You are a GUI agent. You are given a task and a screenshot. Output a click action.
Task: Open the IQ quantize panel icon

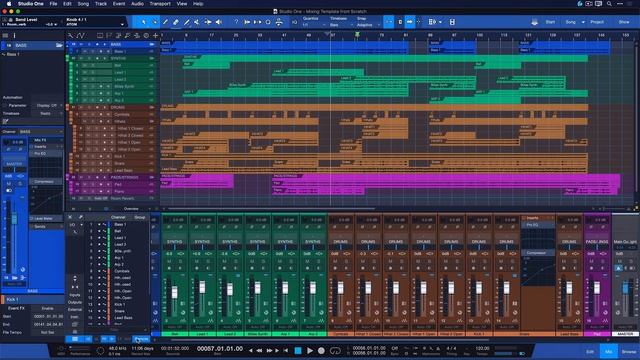click(x=294, y=22)
